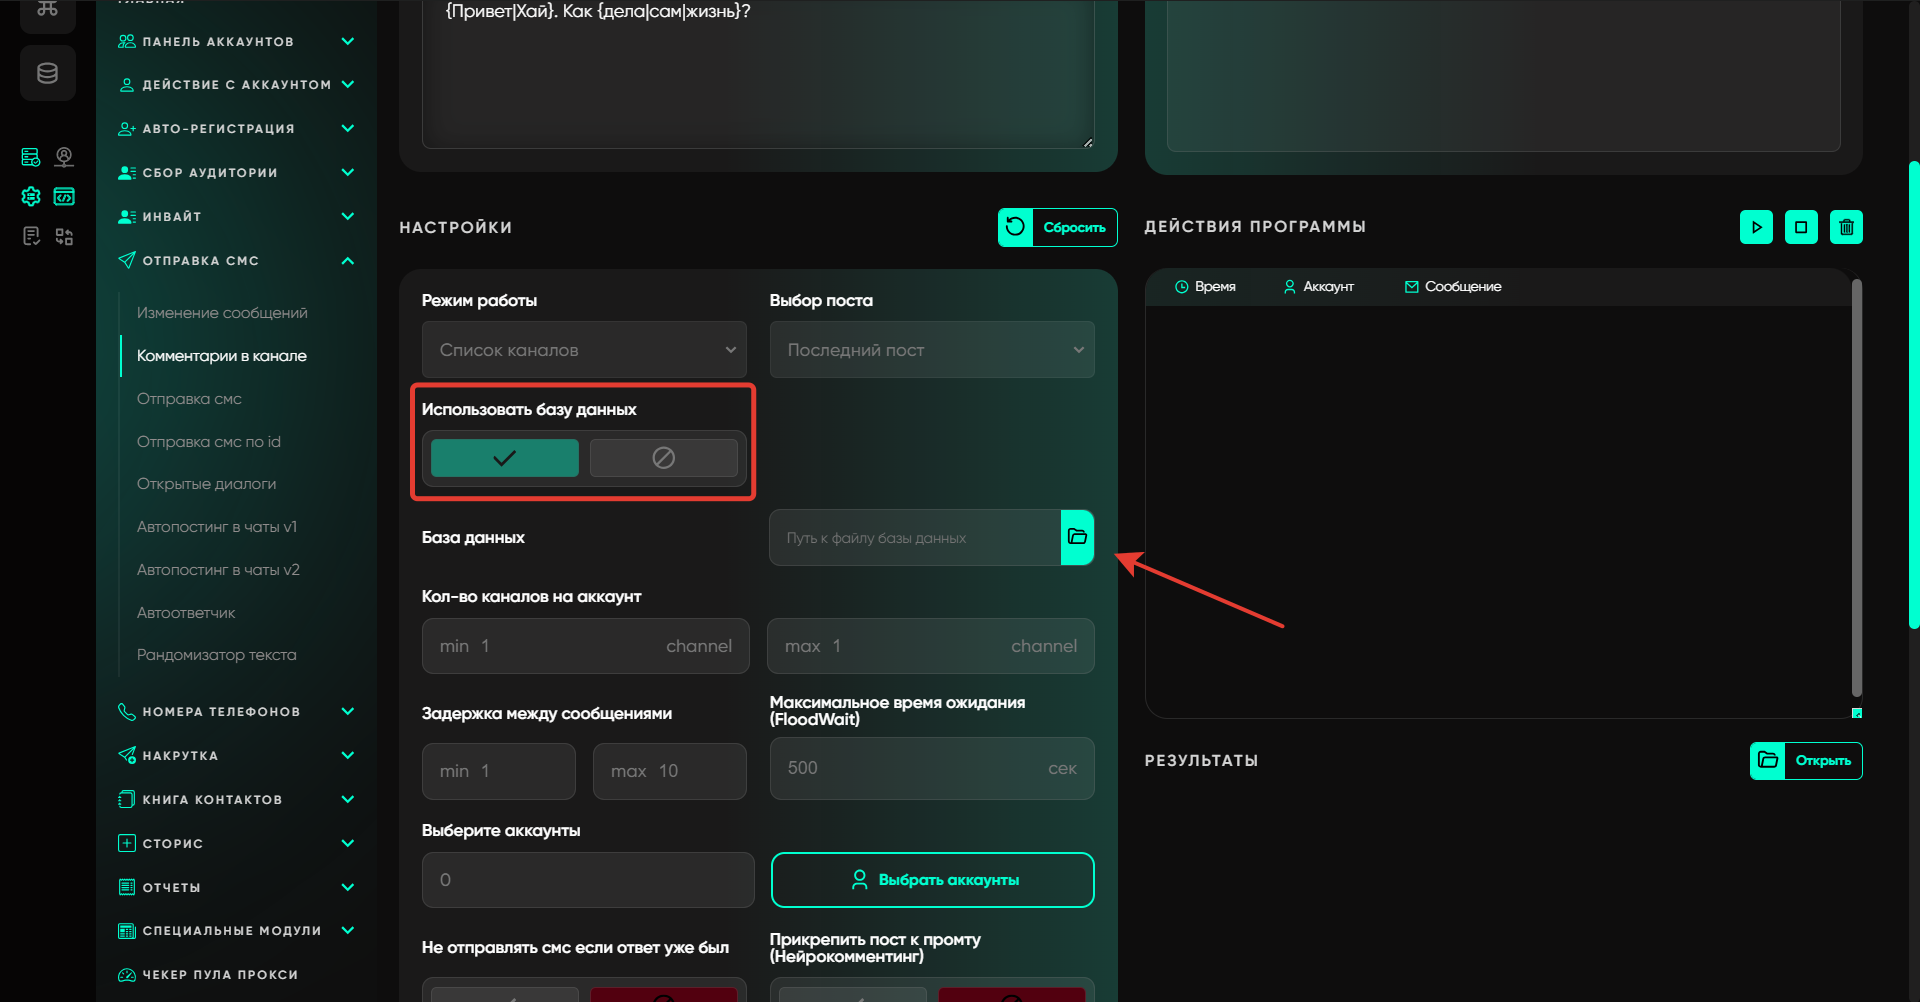Click the gear icon in left icon strip
1920x1002 pixels.
pyautogui.click(x=31, y=196)
